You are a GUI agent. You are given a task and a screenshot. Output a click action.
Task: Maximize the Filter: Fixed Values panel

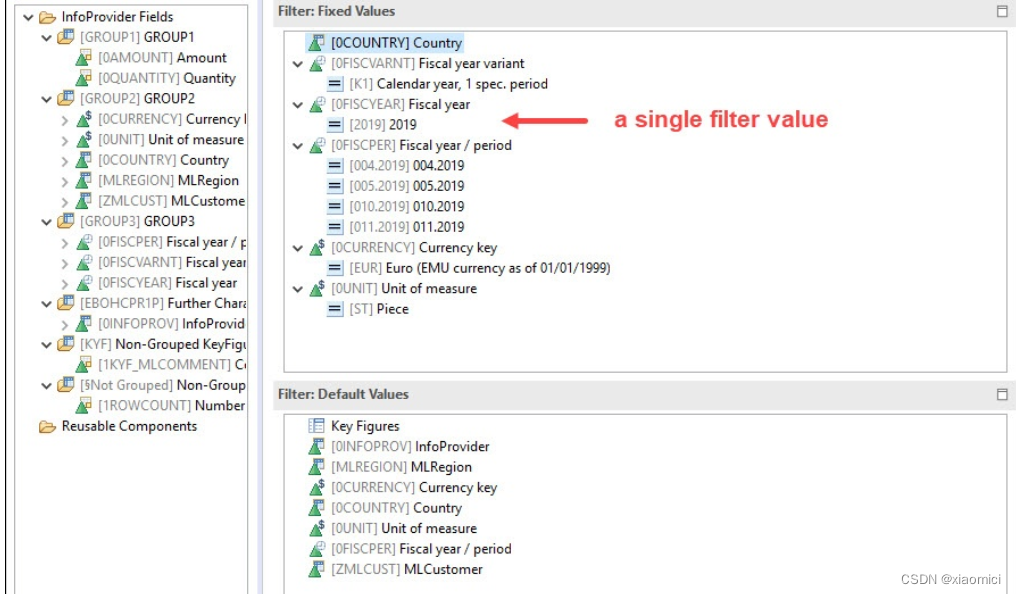point(1002,10)
